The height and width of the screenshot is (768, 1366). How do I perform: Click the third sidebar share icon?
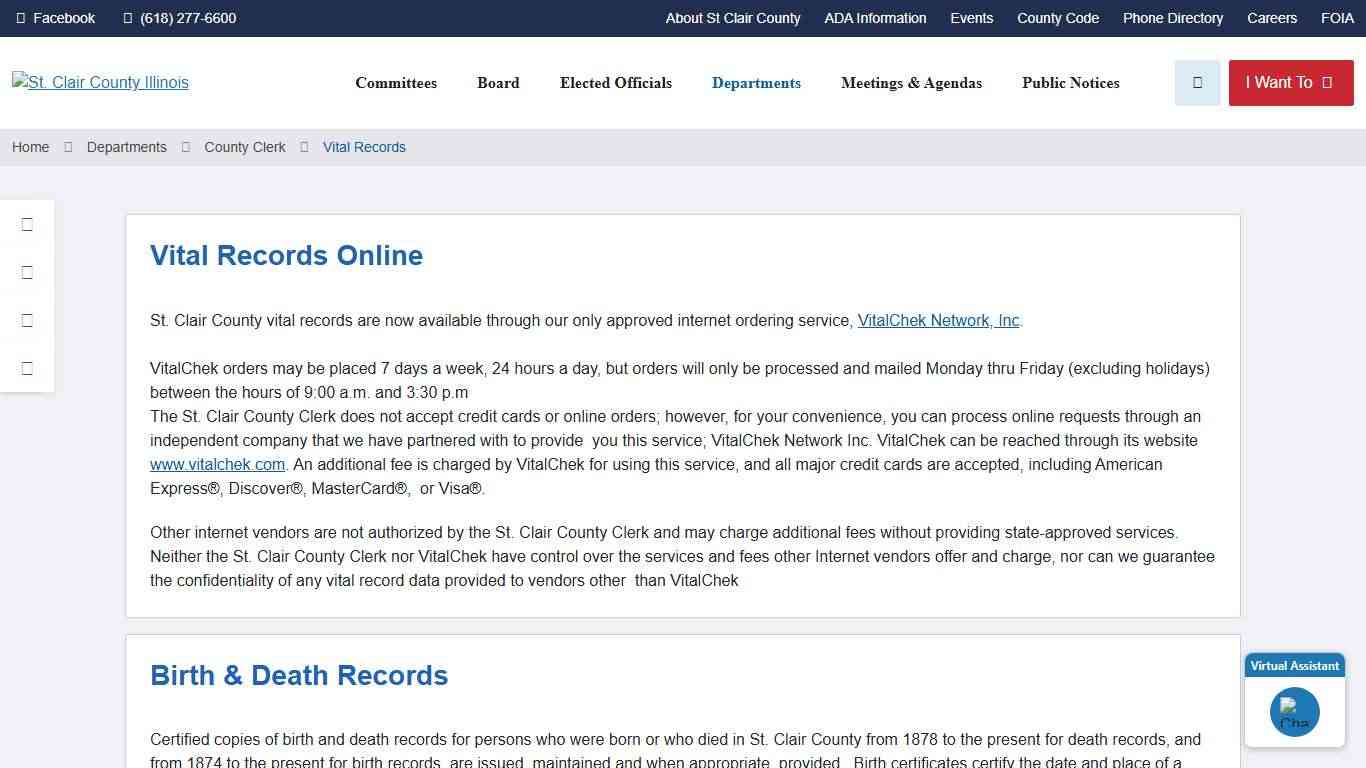(x=27, y=320)
